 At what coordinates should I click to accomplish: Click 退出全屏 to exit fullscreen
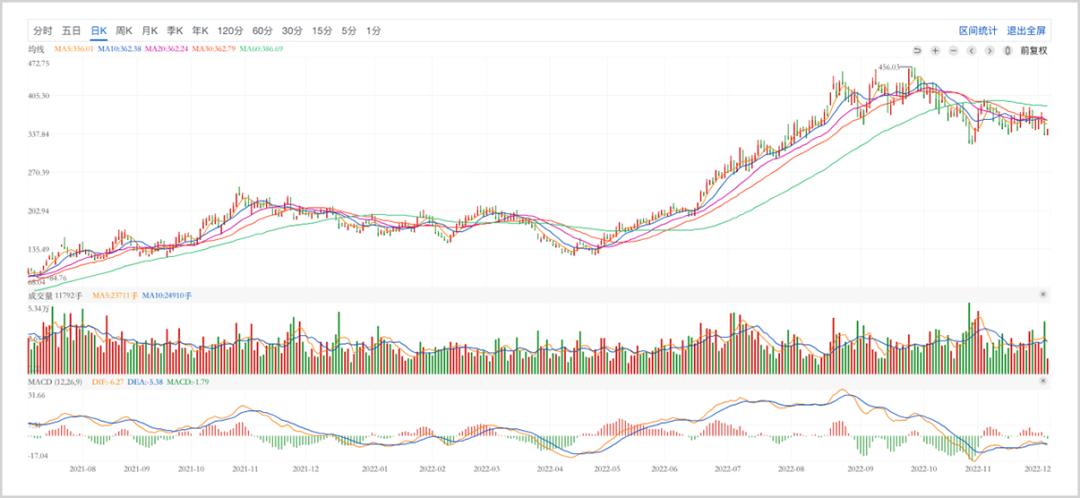point(1026,30)
